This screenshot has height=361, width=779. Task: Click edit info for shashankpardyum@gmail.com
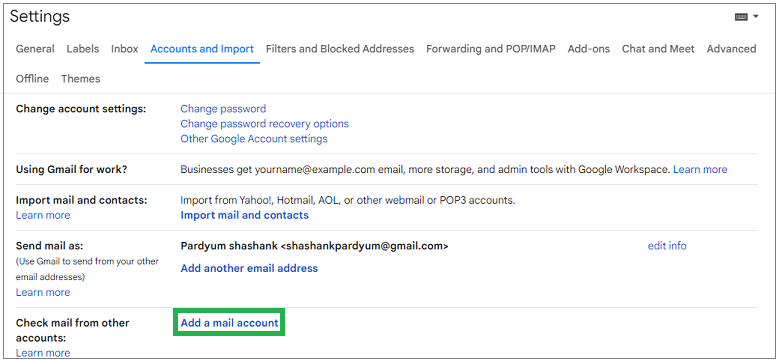(x=667, y=246)
